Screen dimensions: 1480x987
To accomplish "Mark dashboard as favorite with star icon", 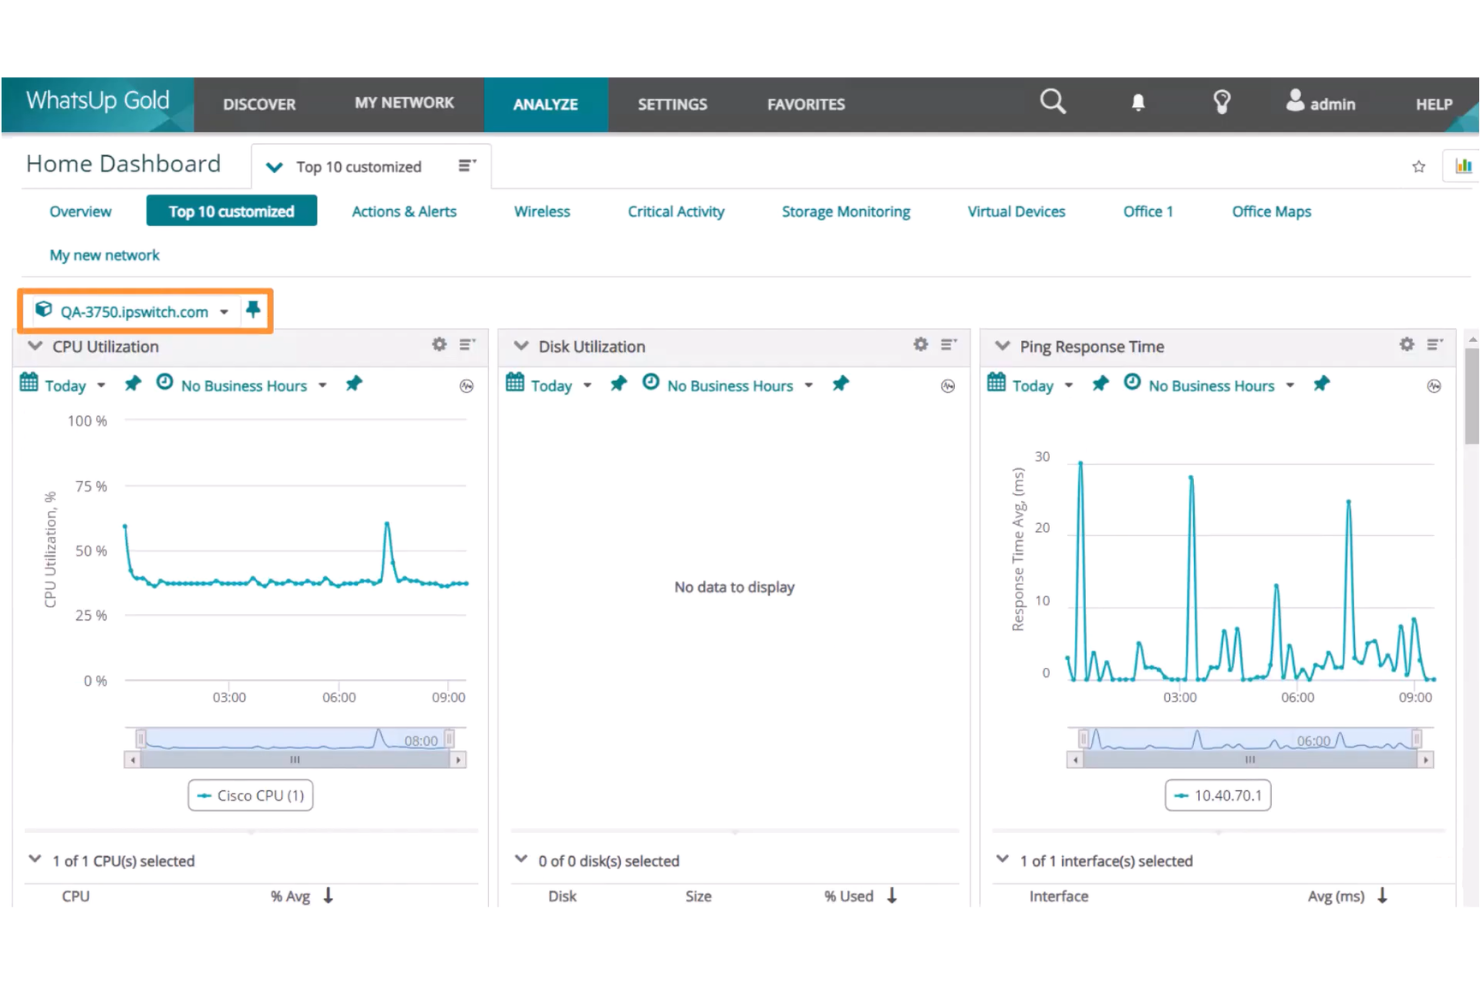I will click(1418, 167).
